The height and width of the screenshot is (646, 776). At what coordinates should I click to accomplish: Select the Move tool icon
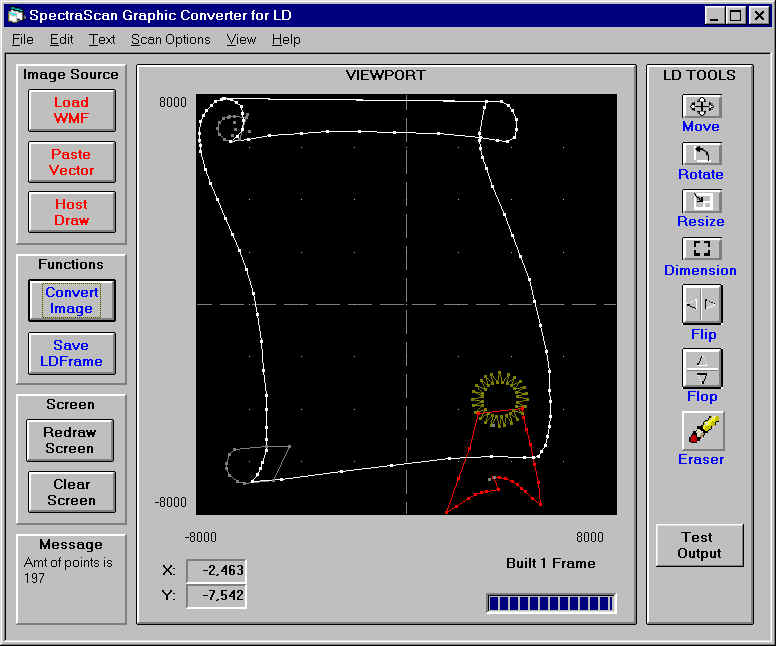[x=701, y=106]
